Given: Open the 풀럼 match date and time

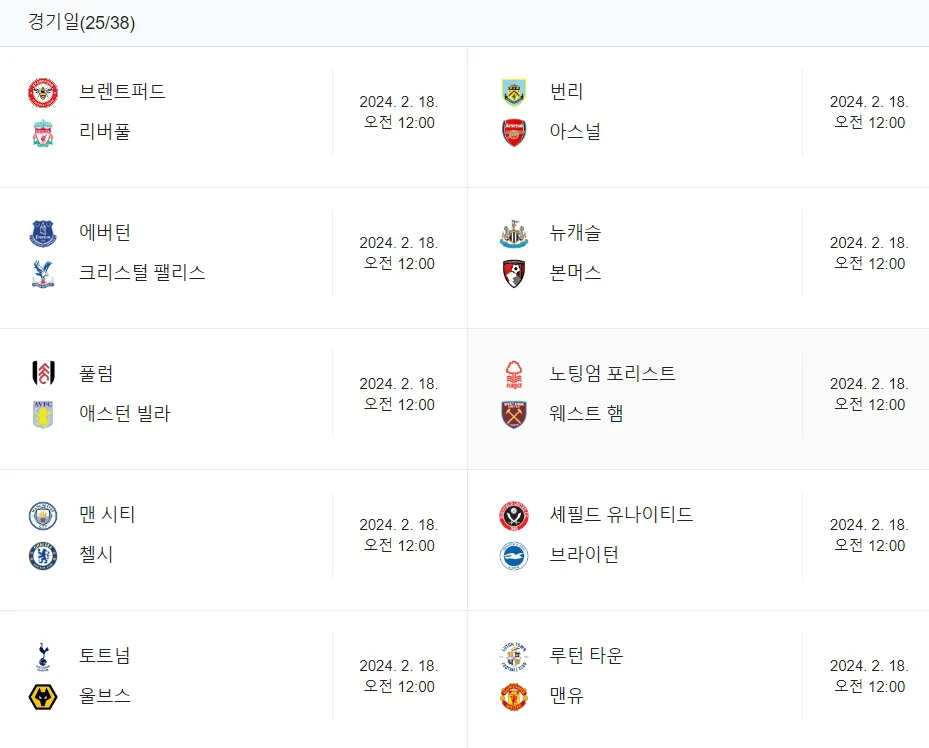Looking at the screenshot, I should [x=399, y=394].
